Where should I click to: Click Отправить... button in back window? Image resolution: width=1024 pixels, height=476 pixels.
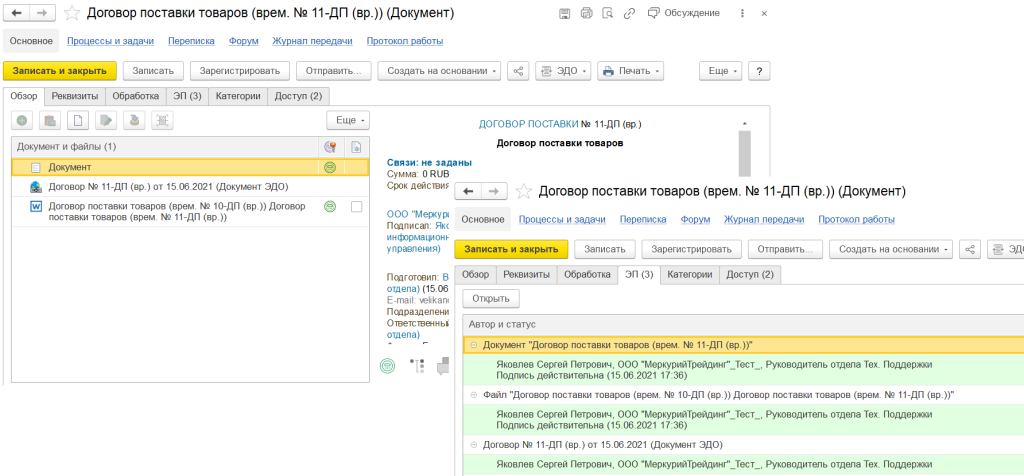334,71
